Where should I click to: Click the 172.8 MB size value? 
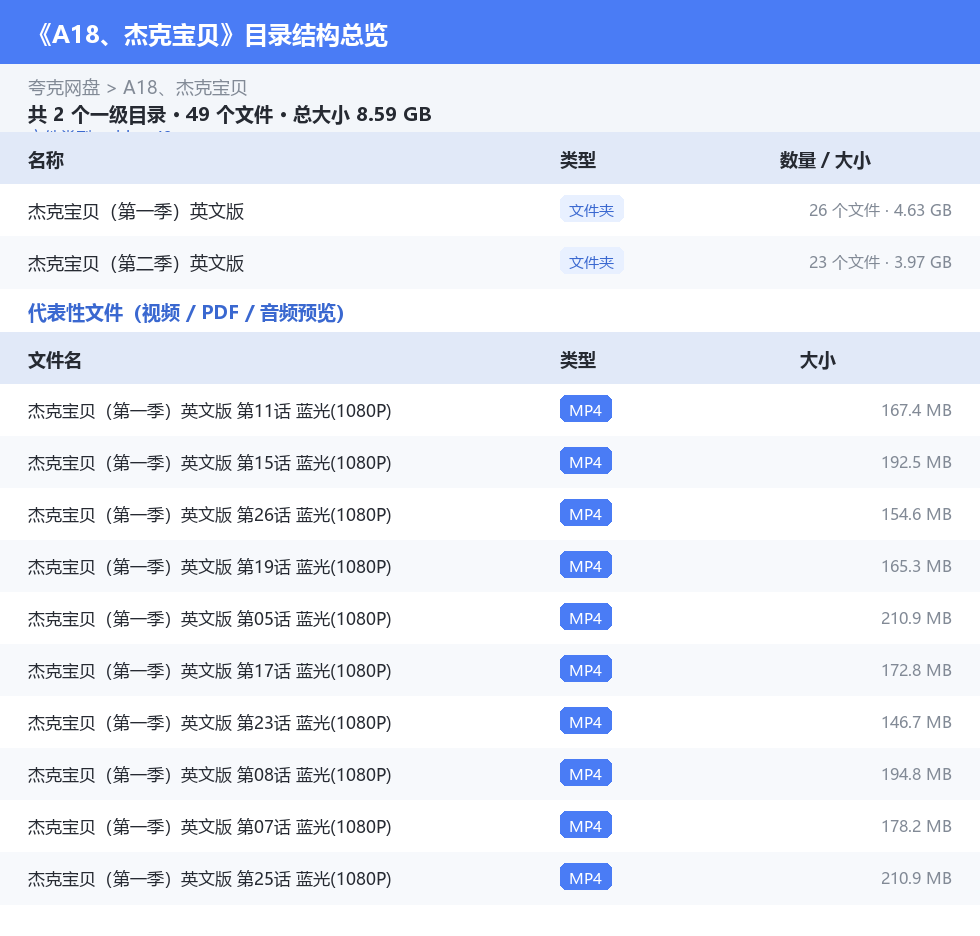(916, 669)
